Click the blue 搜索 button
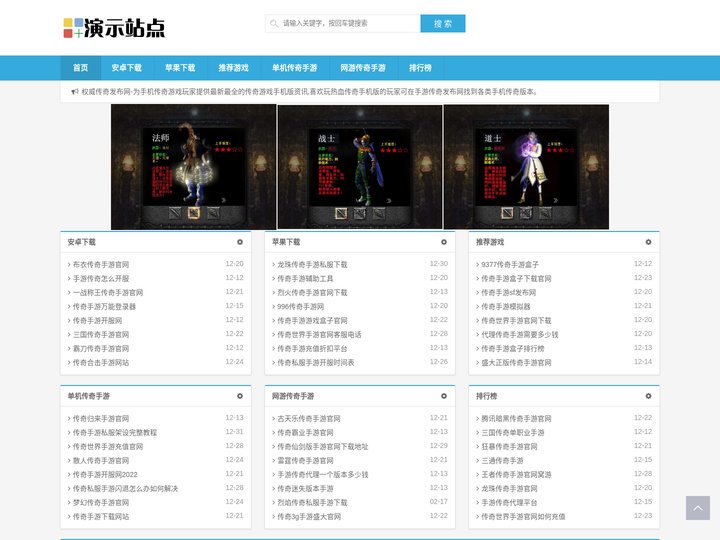 443,23
